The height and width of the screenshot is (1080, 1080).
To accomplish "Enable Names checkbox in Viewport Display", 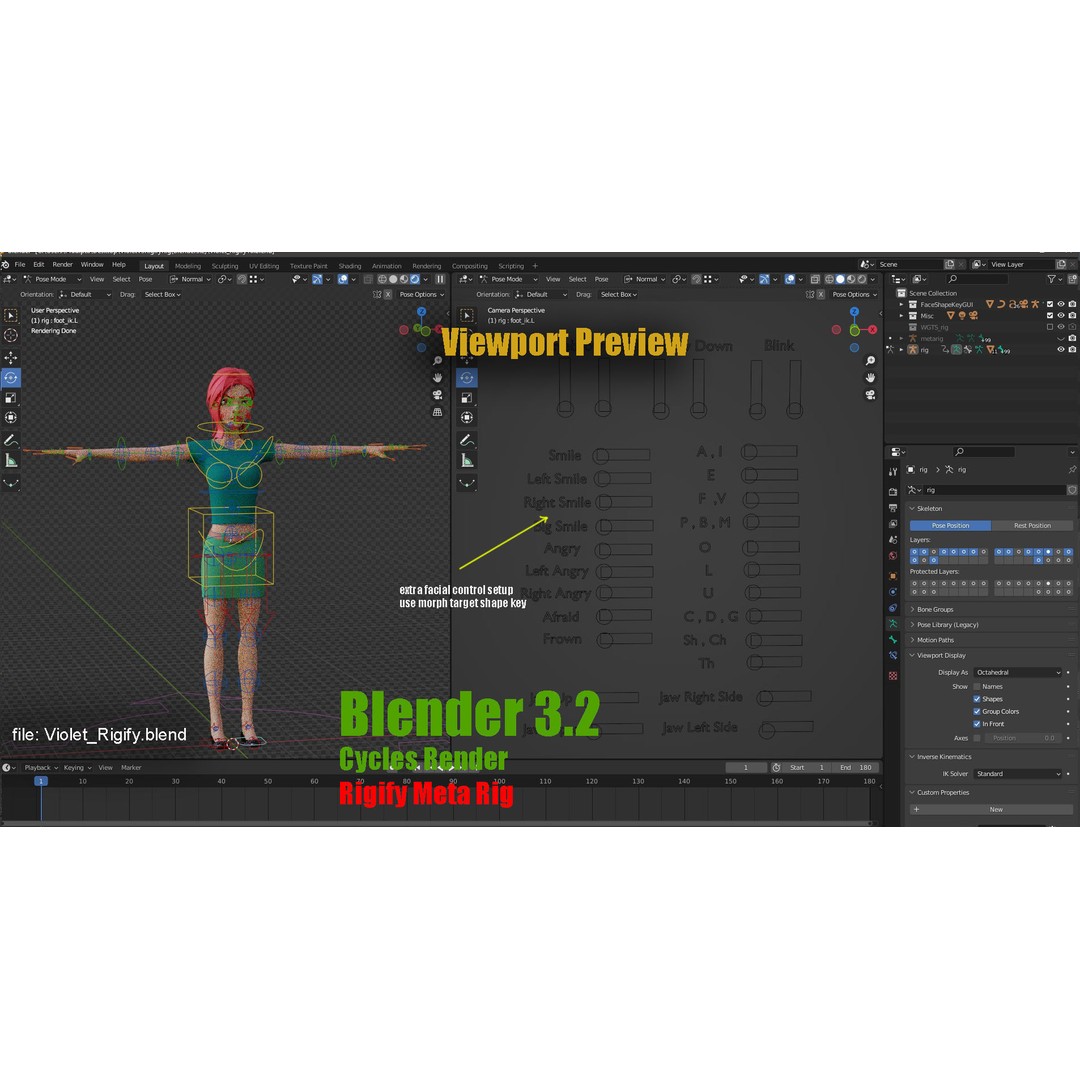I will pyautogui.click(x=977, y=687).
